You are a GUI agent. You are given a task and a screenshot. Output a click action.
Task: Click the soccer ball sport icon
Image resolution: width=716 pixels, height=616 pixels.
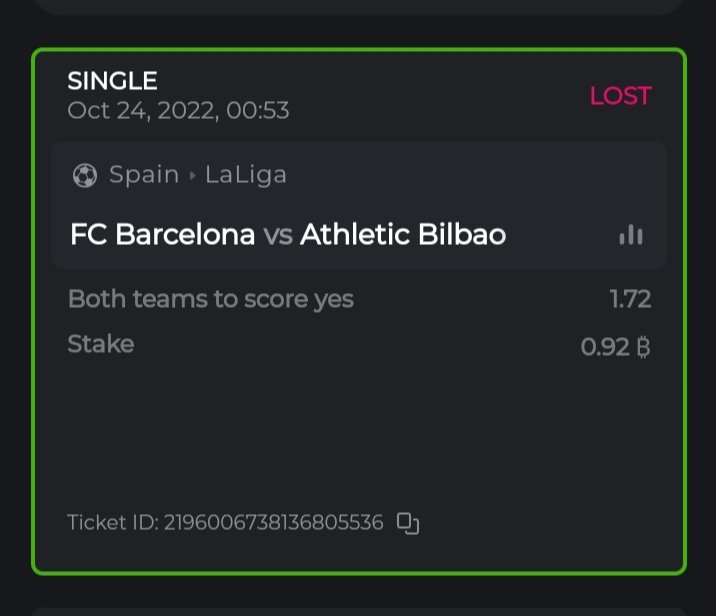pyautogui.click(x=85, y=176)
